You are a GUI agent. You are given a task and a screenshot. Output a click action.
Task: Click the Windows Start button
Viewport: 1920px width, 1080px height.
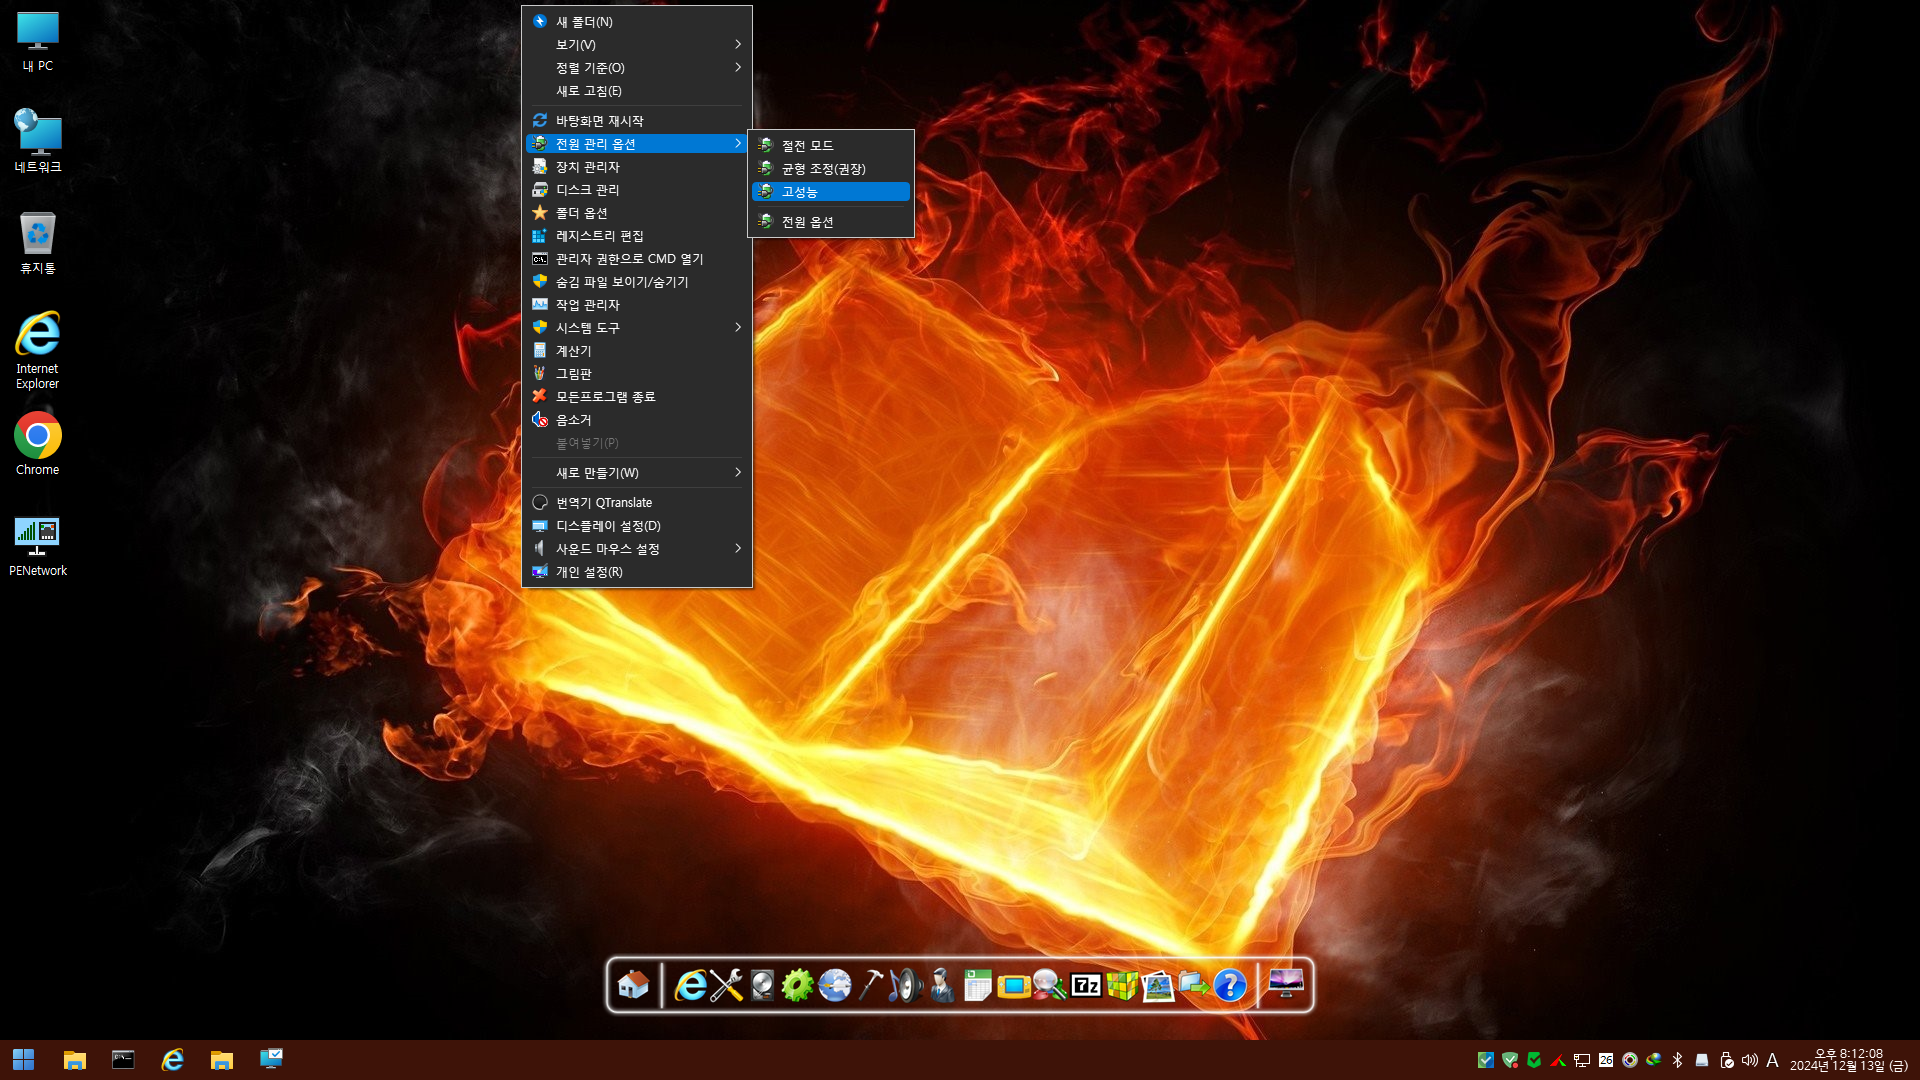click(24, 1060)
